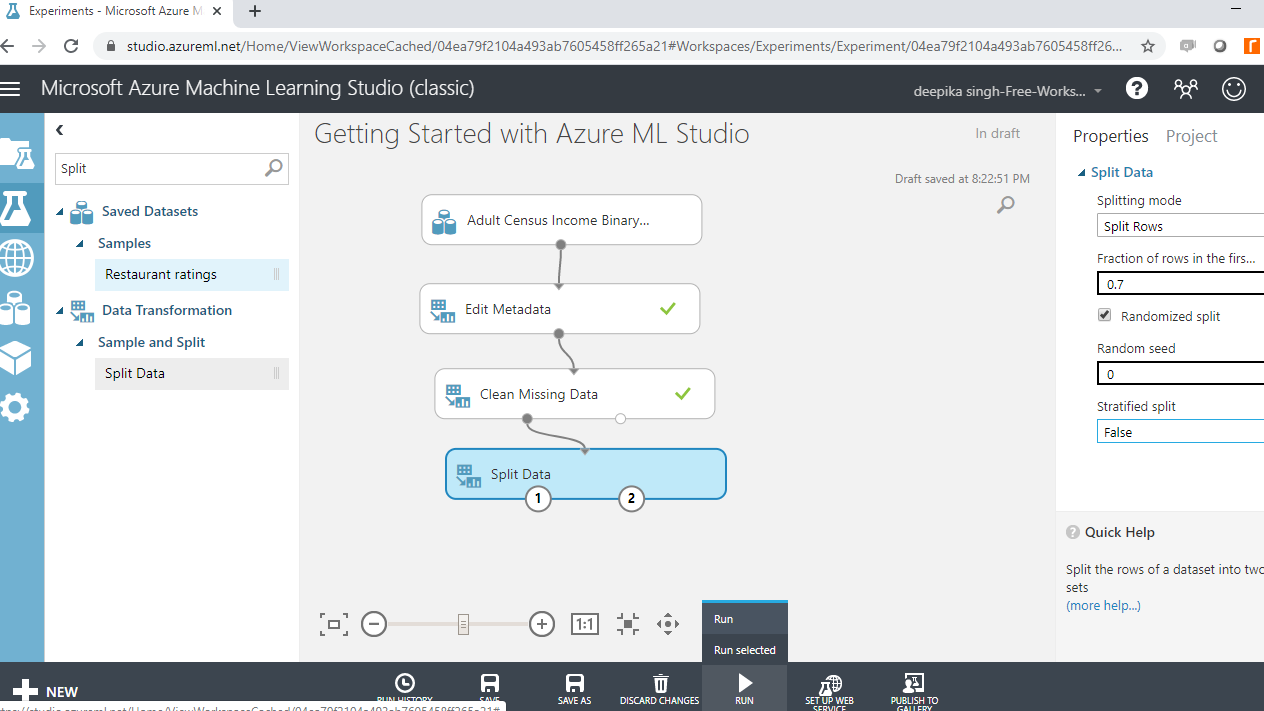Viewport: 1264px width, 711px height.
Task: Open the Help question mark icon
Action: coord(1137,88)
